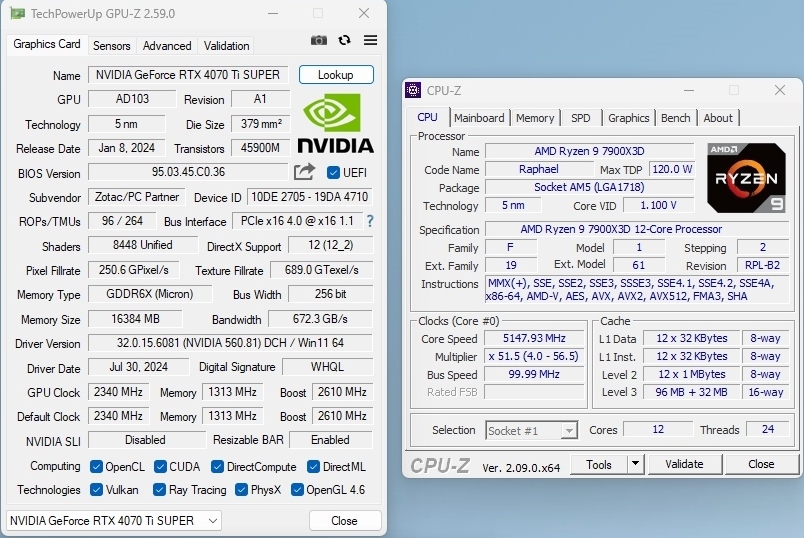
Task: Click the Revision value RPL-B2
Action: pos(763,265)
